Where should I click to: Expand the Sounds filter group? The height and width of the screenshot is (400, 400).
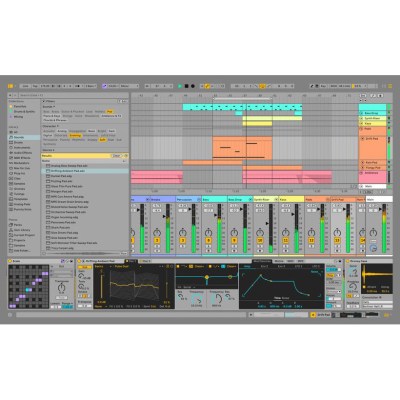point(49,107)
